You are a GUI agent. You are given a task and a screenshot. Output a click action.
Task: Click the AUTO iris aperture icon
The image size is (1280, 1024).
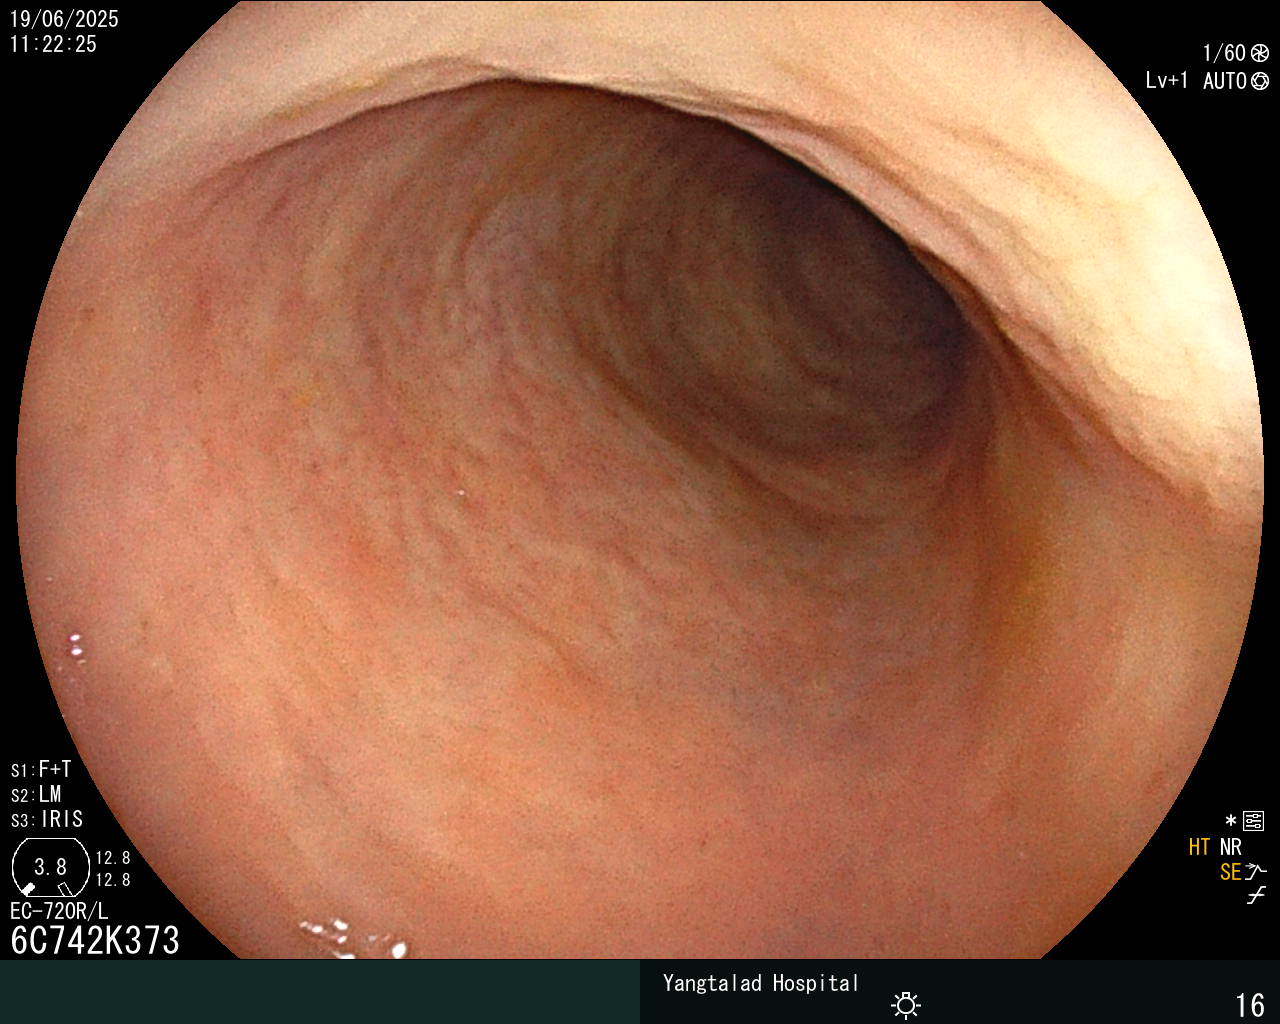(x=1260, y=81)
